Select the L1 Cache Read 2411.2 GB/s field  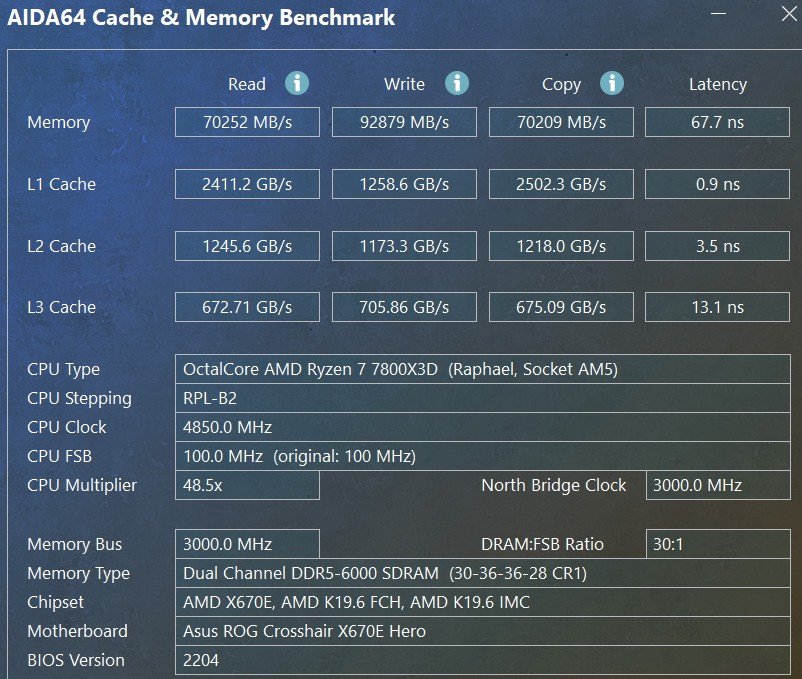(x=248, y=184)
